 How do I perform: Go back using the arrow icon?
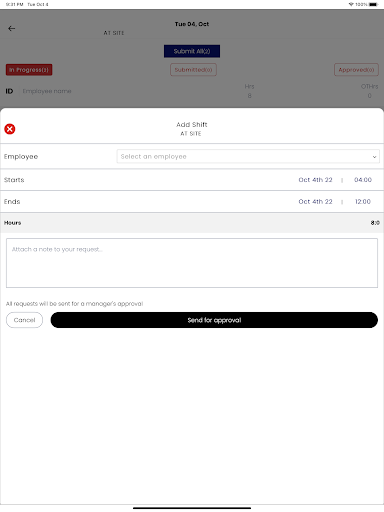coord(12,29)
